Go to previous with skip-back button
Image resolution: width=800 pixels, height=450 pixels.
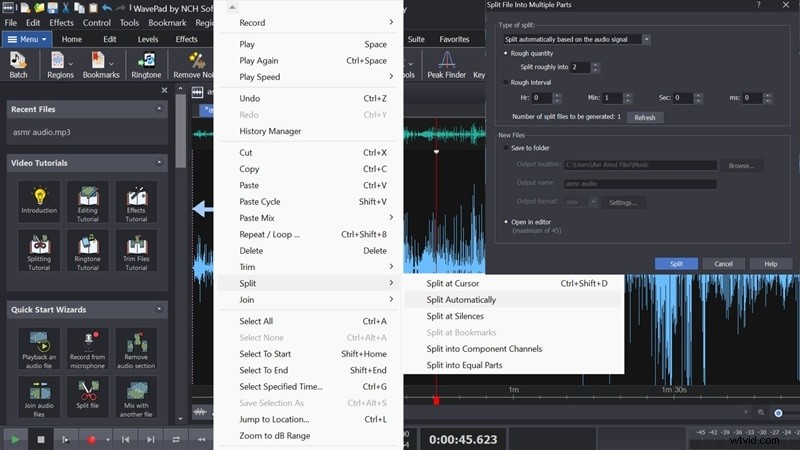126,439
